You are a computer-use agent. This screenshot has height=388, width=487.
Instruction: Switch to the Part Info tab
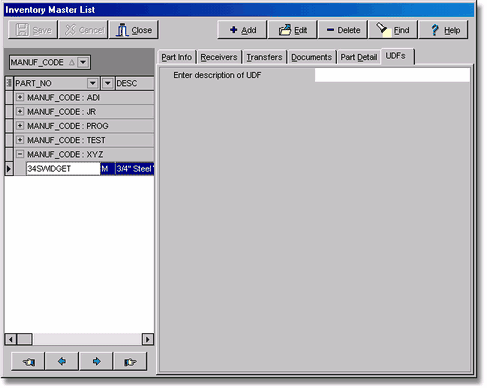[x=176, y=57]
